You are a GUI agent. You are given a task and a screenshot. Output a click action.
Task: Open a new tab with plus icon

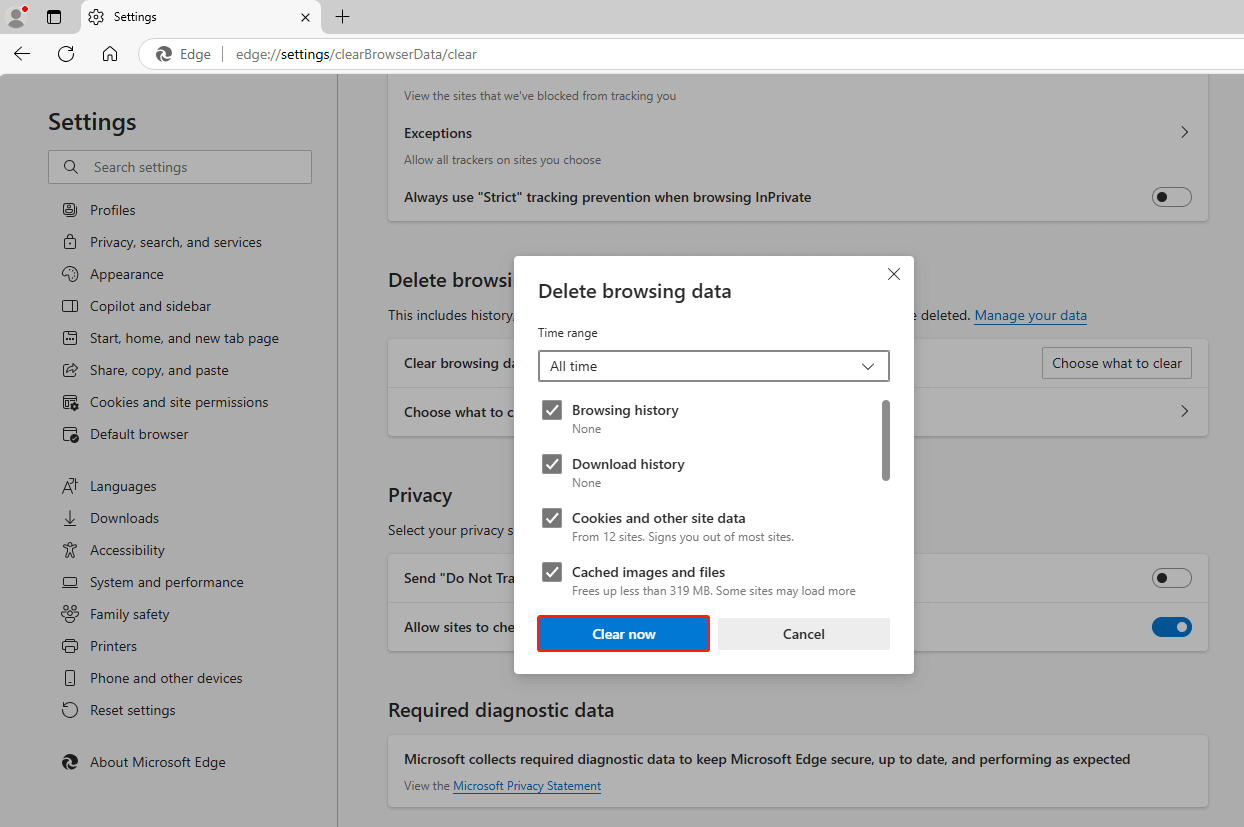(x=342, y=17)
